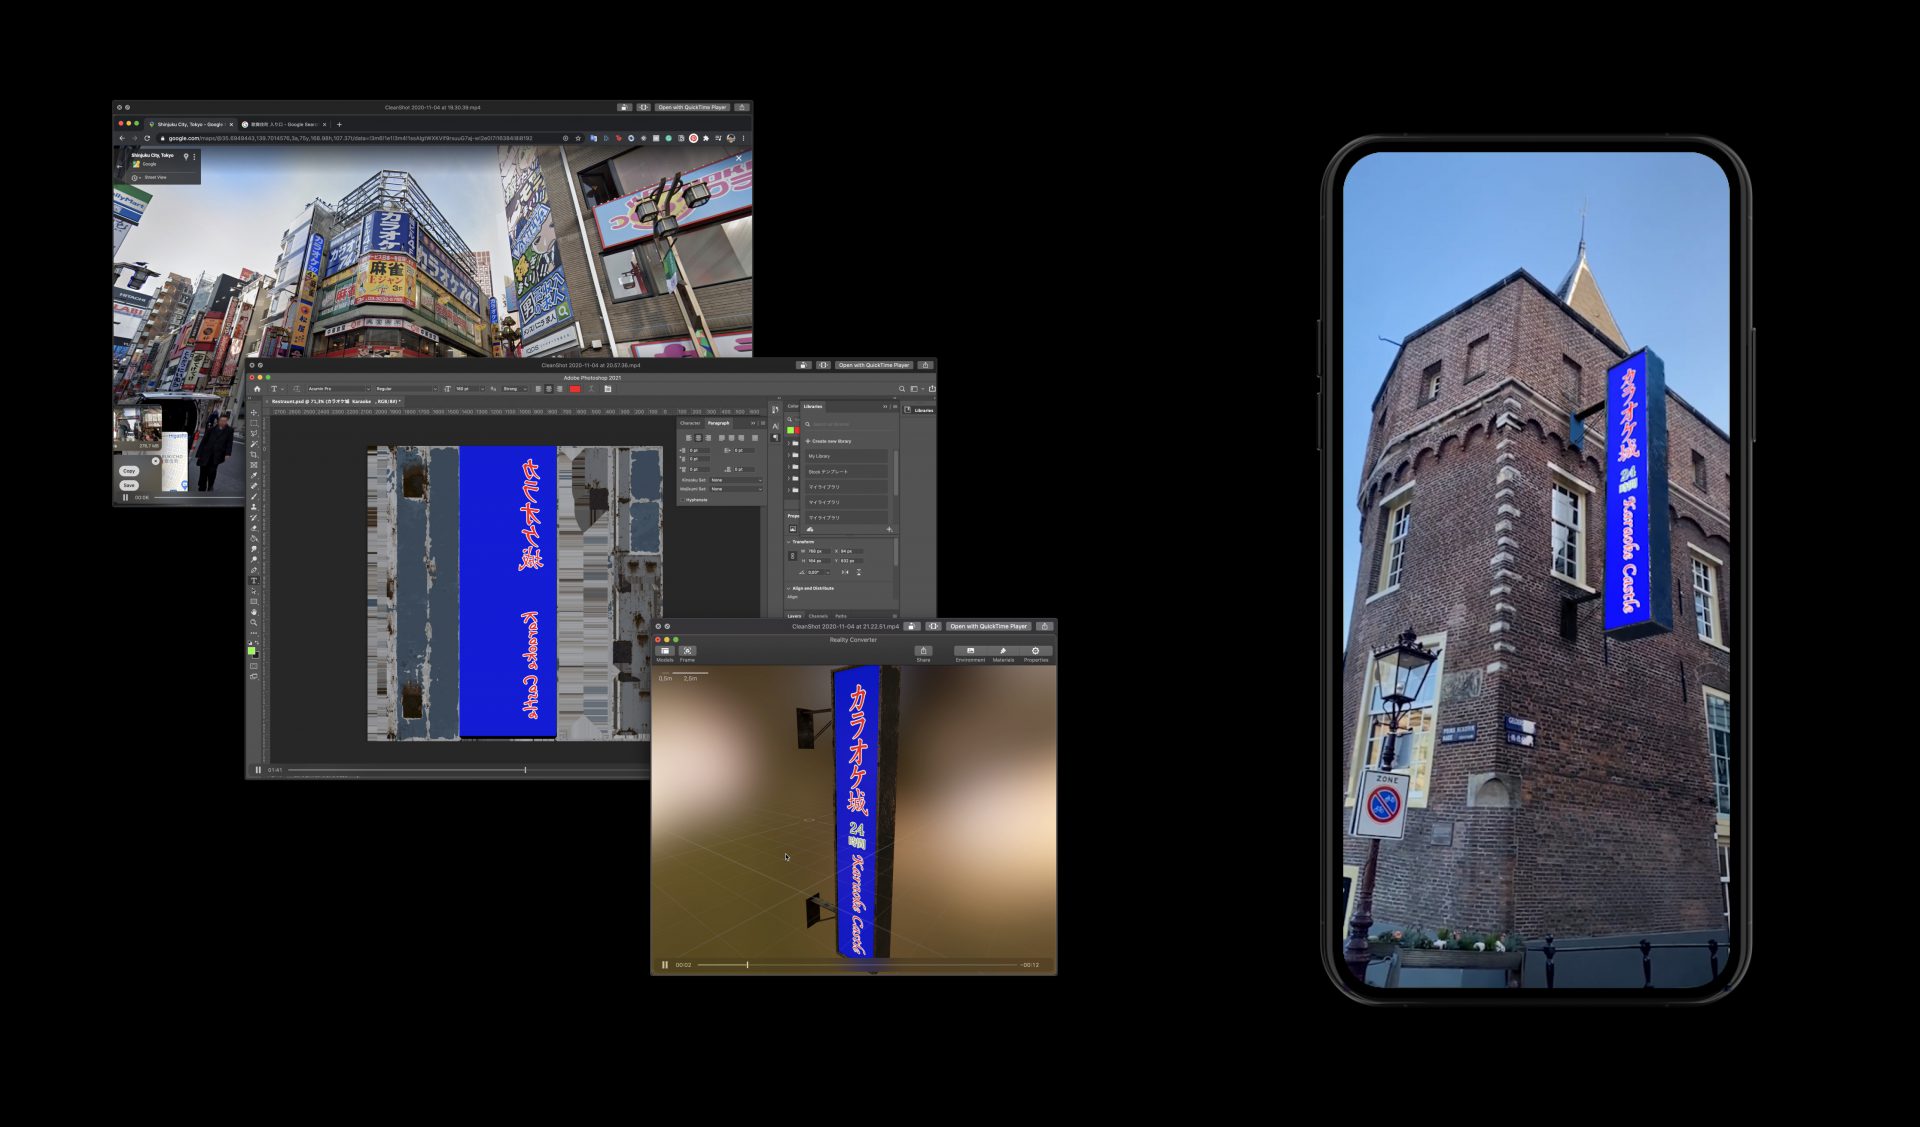This screenshot has height=1127, width=1920.
Task: Click Create new library
Action: tap(829, 441)
